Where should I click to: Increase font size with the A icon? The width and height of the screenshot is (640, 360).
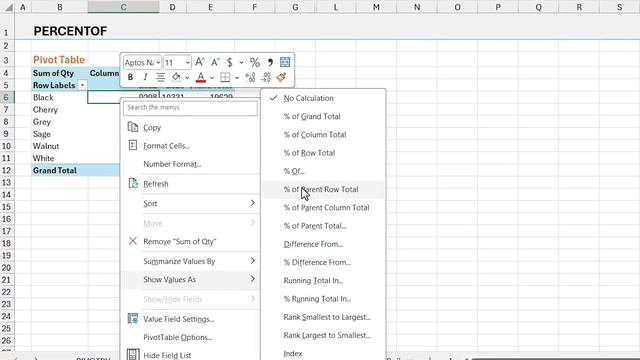click(x=200, y=62)
